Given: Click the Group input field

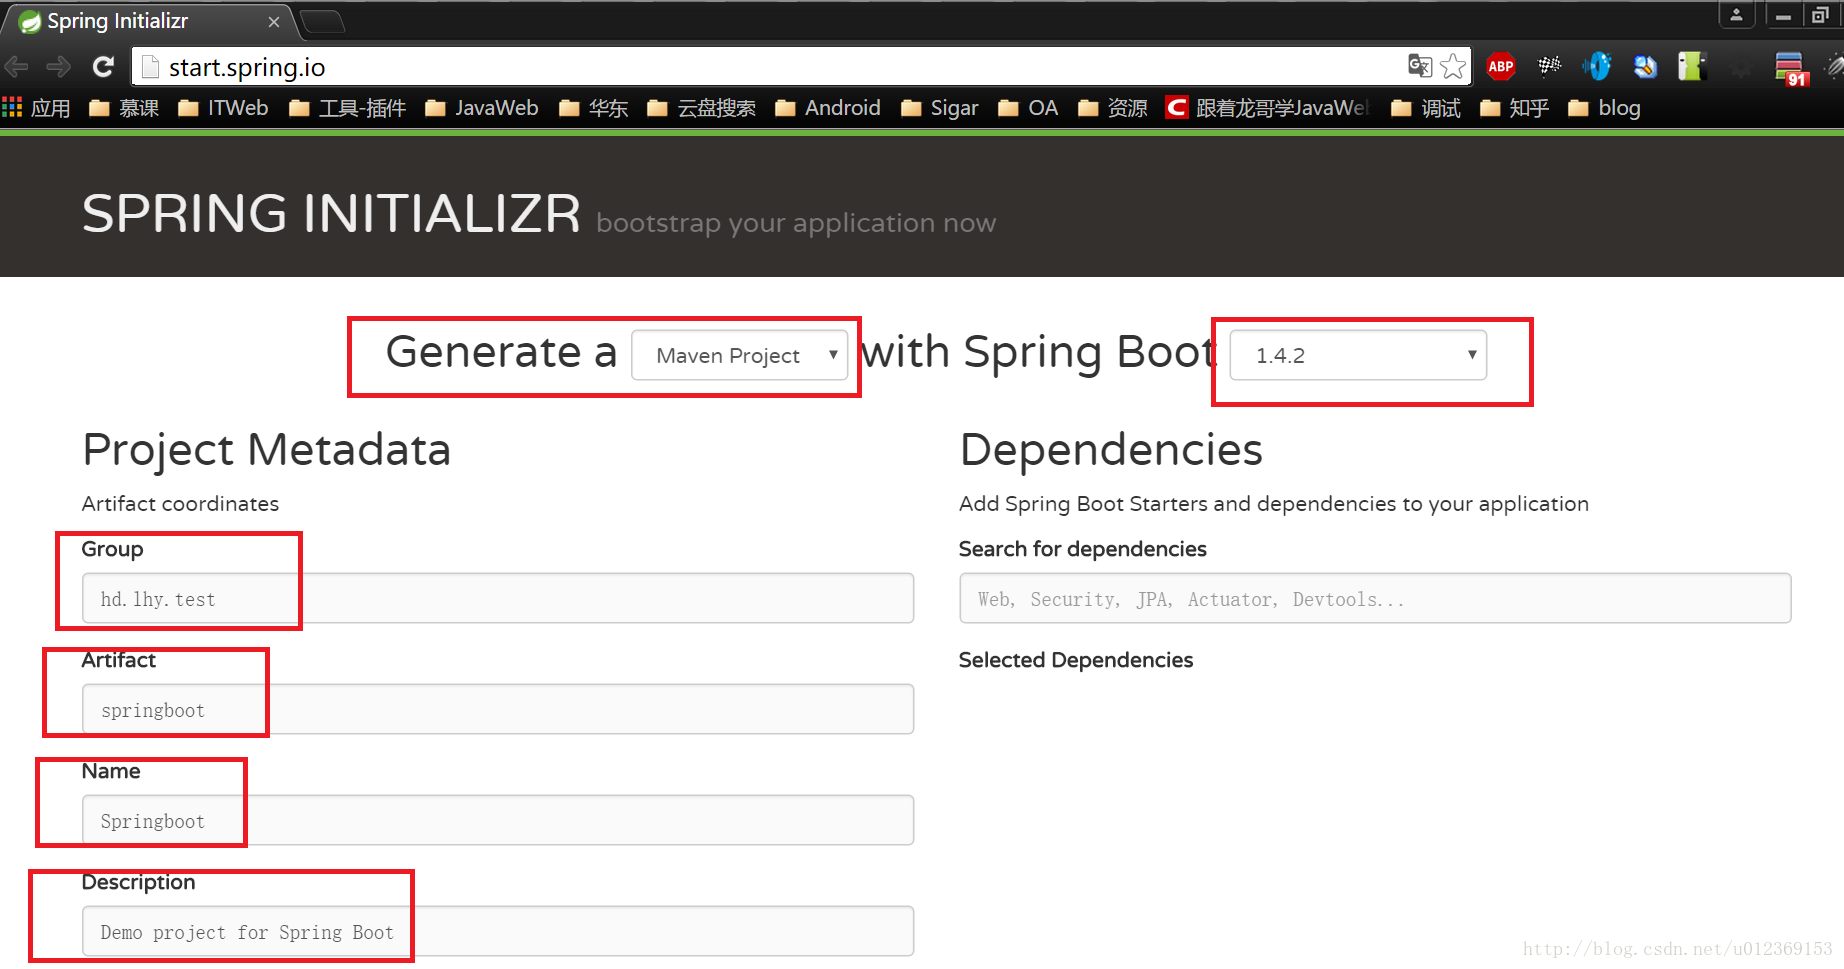Looking at the screenshot, I should [x=497, y=598].
